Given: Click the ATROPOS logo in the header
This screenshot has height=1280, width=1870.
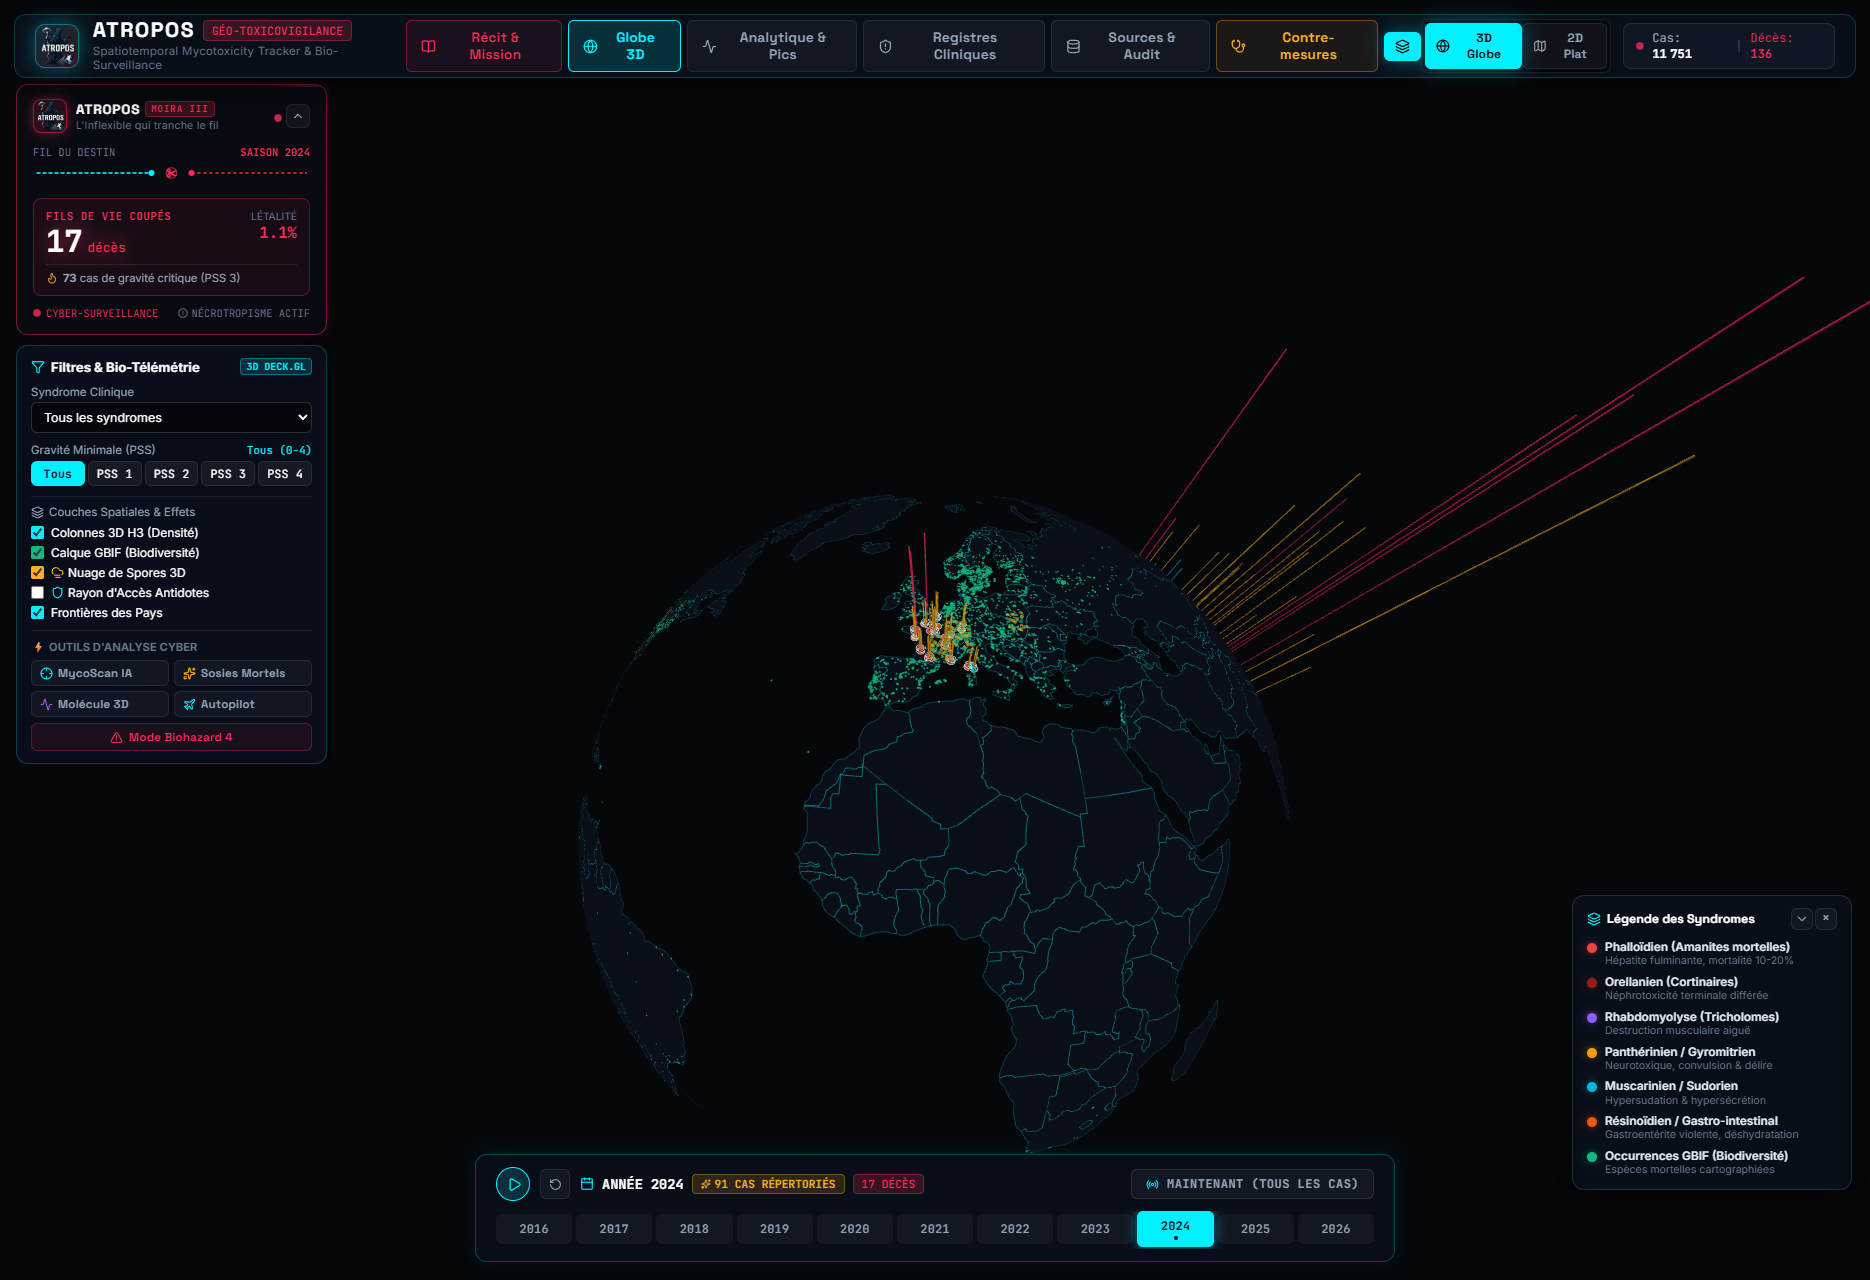Looking at the screenshot, I should coord(57,46).
